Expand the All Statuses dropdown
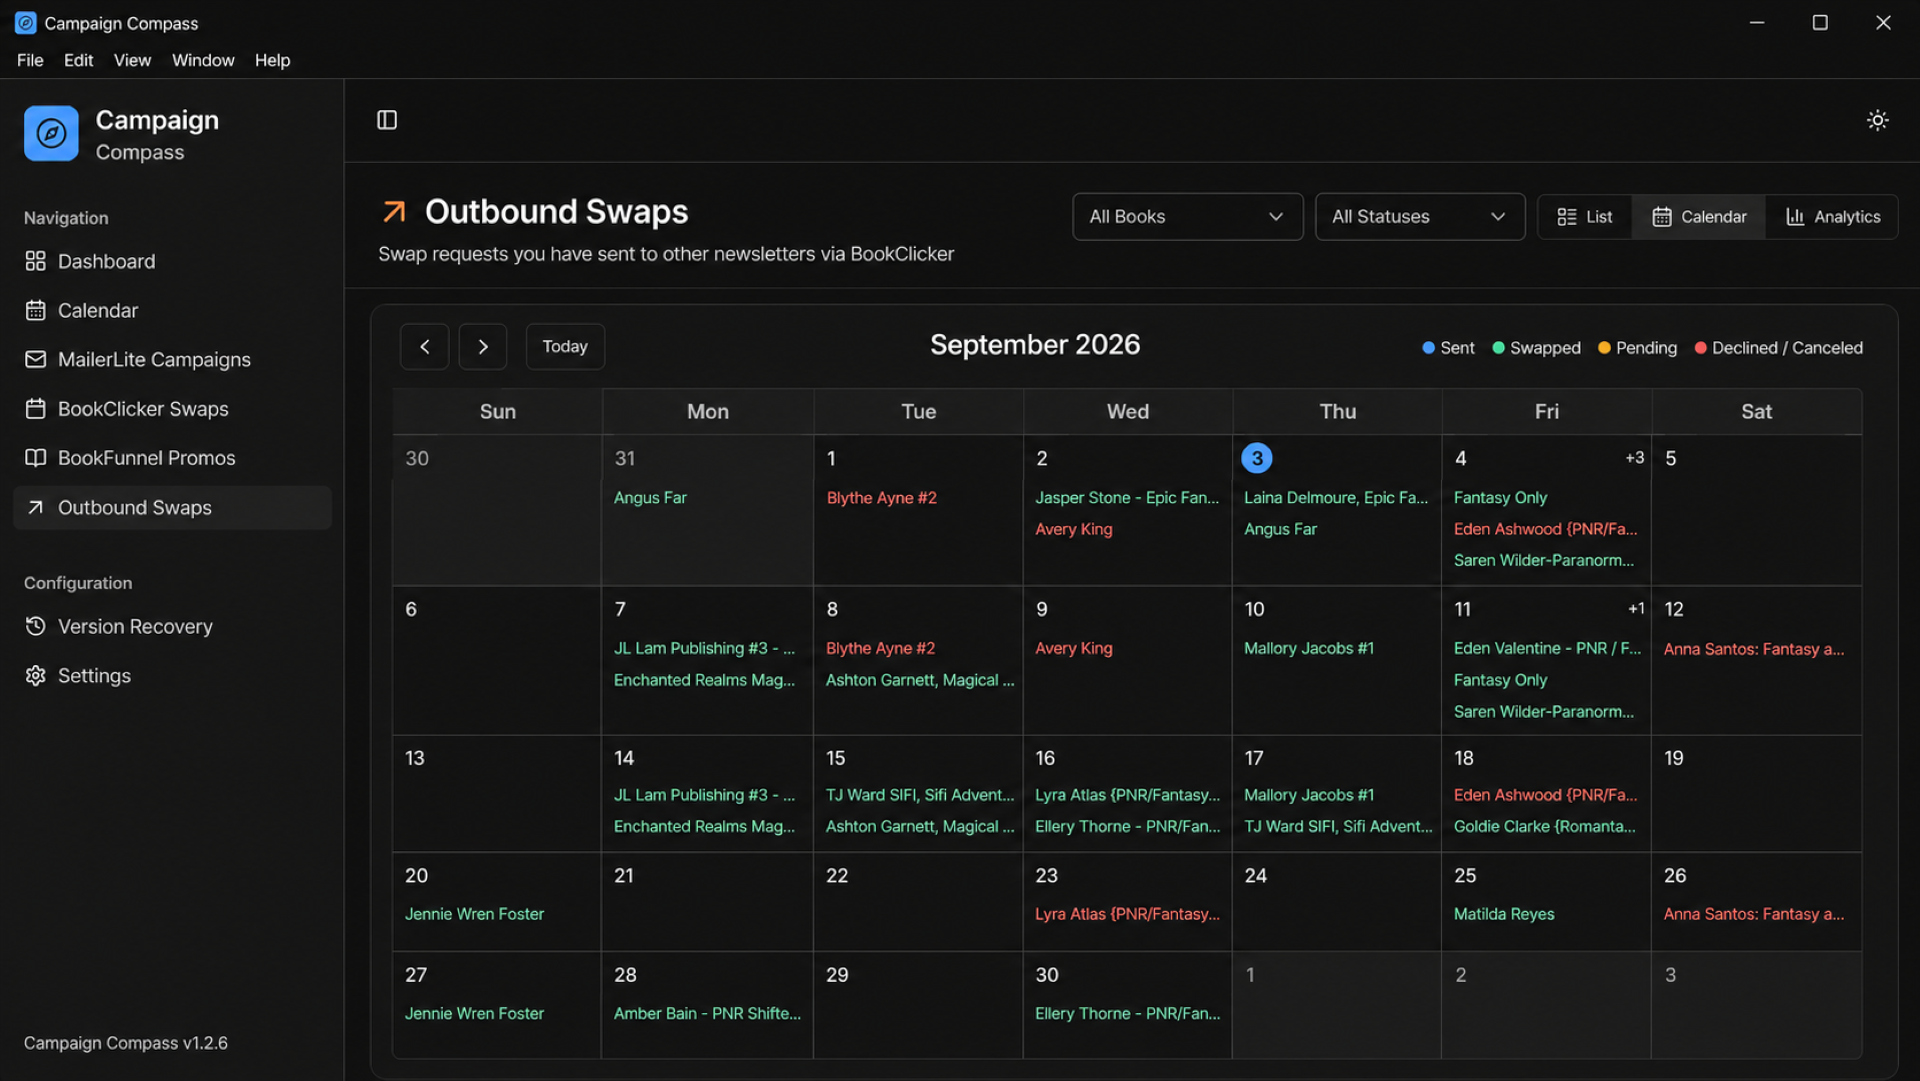 pos(1419,217)
